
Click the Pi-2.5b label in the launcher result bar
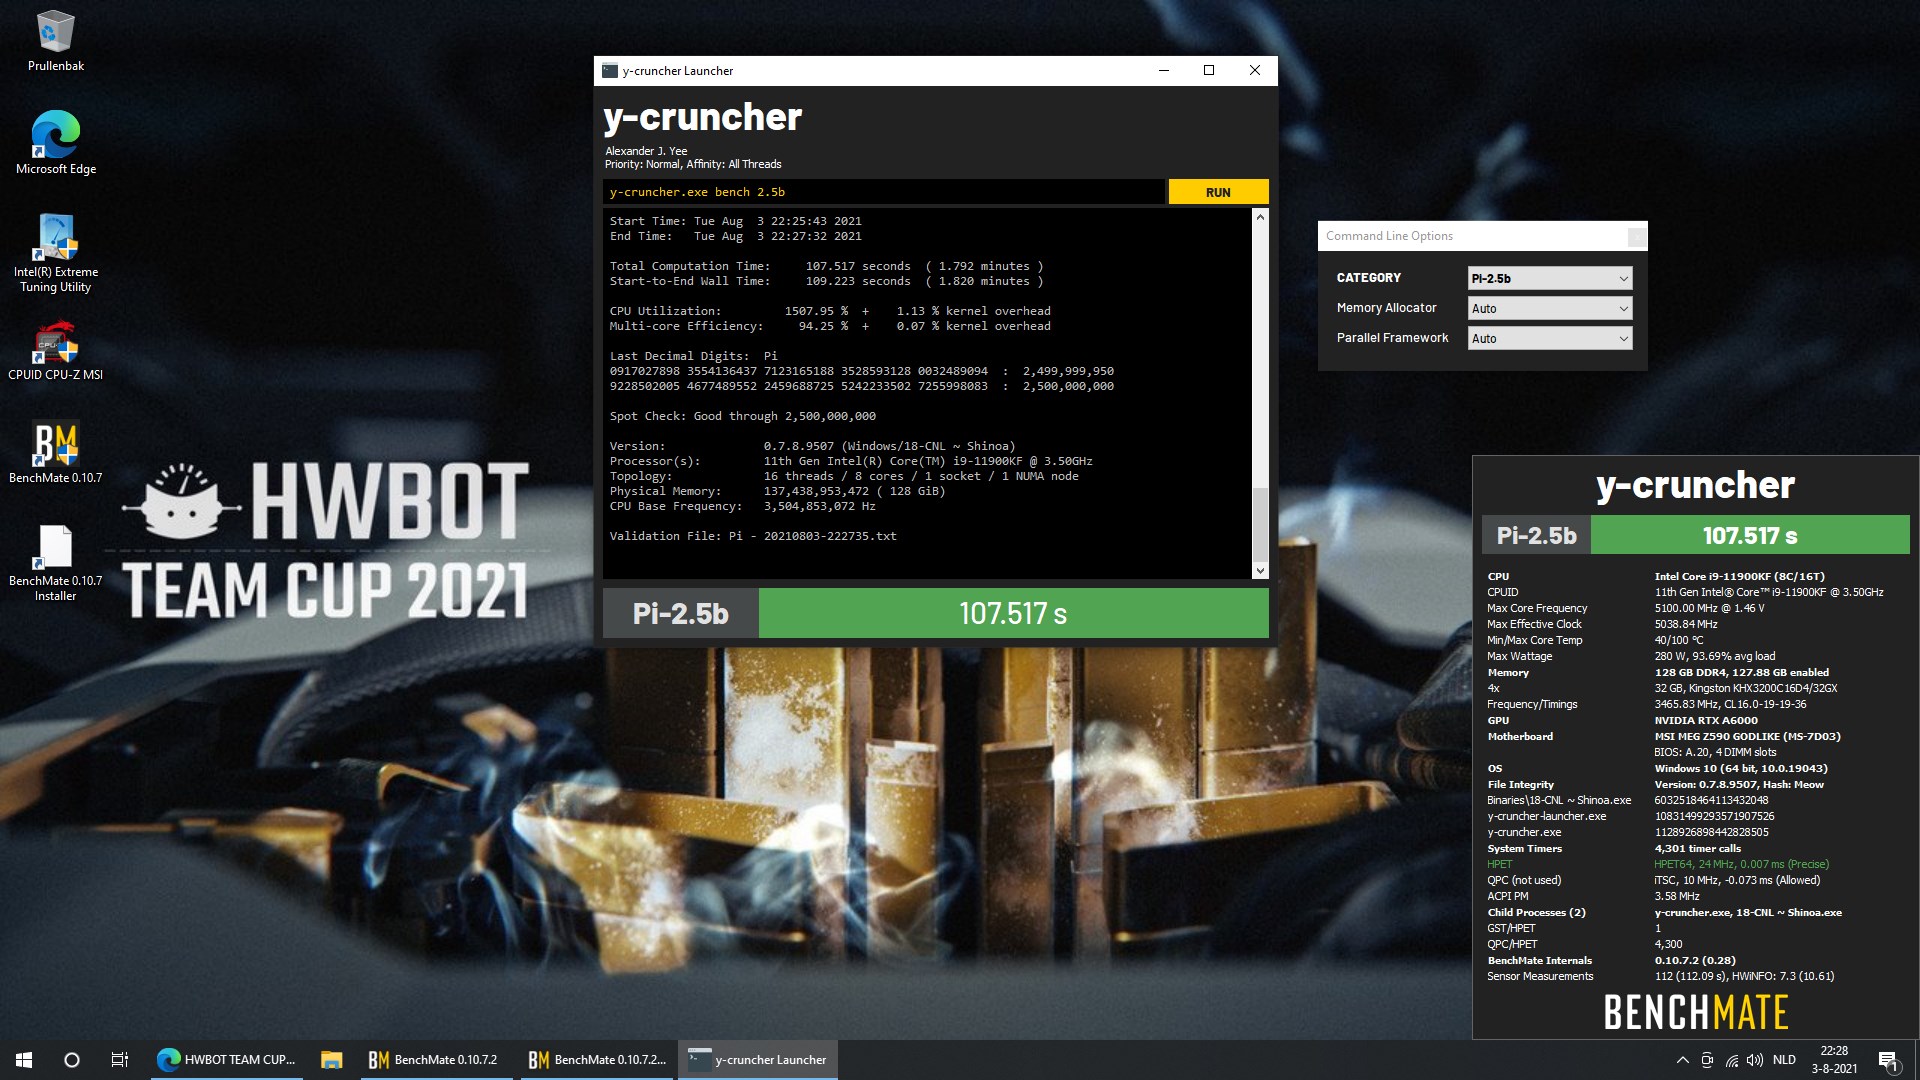680,613
